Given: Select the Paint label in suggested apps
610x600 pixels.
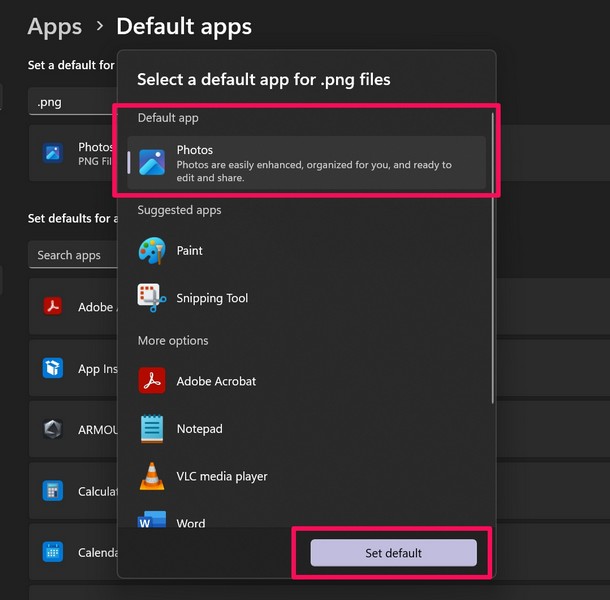Looking at the screenshot, I should [x=190, y=251].
